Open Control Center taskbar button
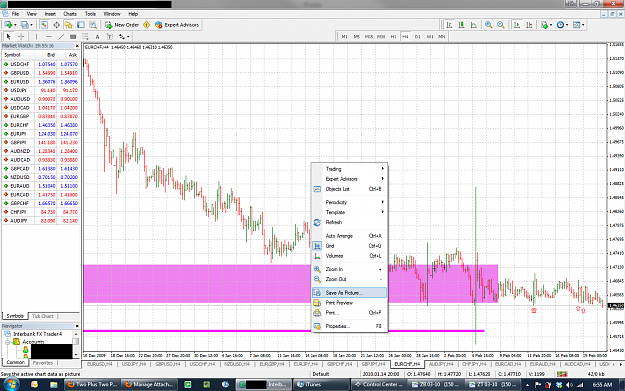This screenshot has width=625, height=391. 379,385
